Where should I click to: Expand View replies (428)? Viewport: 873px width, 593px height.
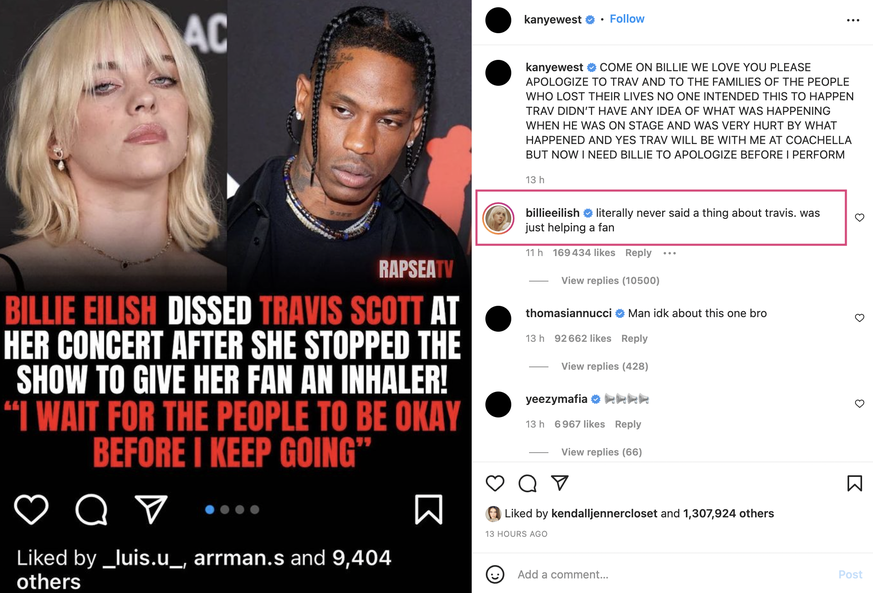(604, 366)
